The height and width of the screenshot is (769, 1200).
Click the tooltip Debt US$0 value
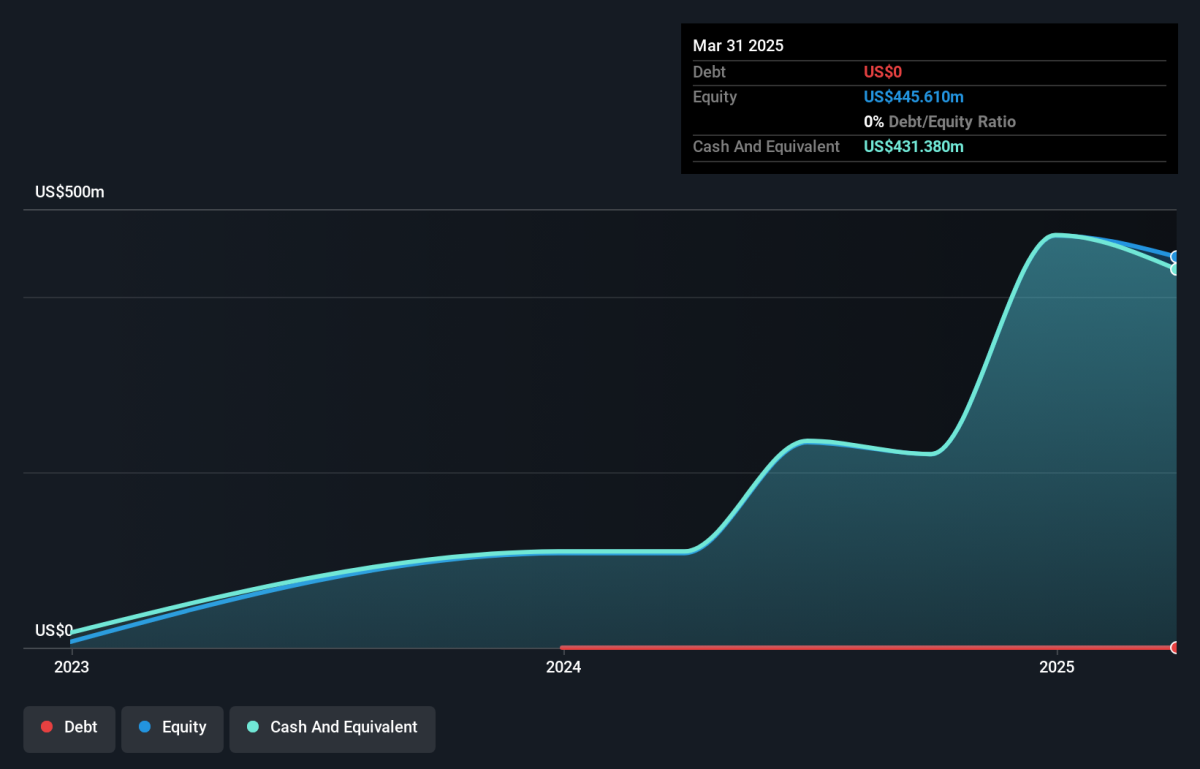click(x=883, y=72)
